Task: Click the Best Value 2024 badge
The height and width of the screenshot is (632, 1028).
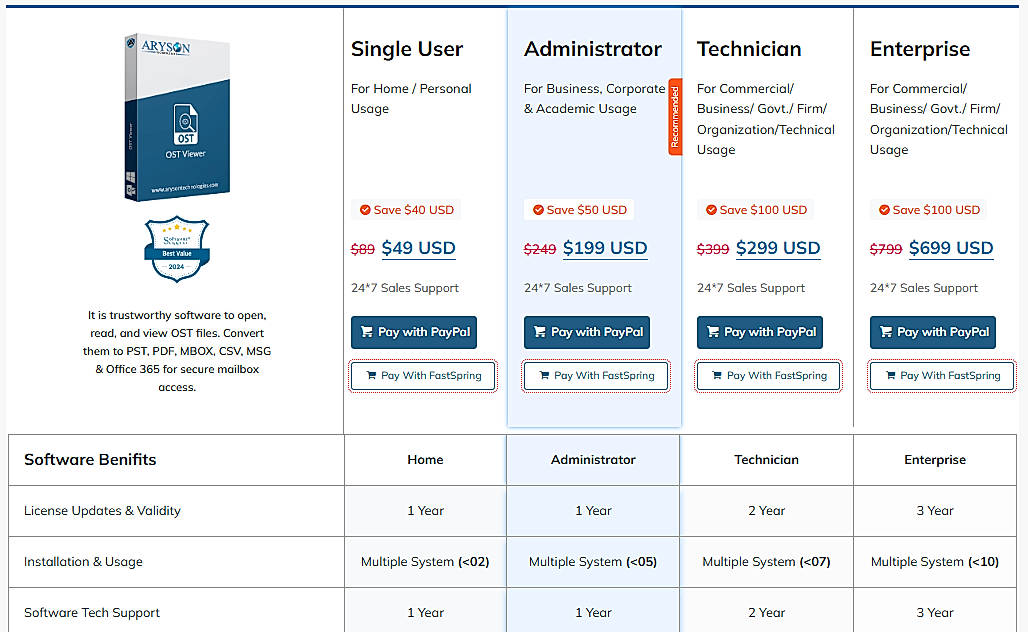Action: tap(177, 249)
